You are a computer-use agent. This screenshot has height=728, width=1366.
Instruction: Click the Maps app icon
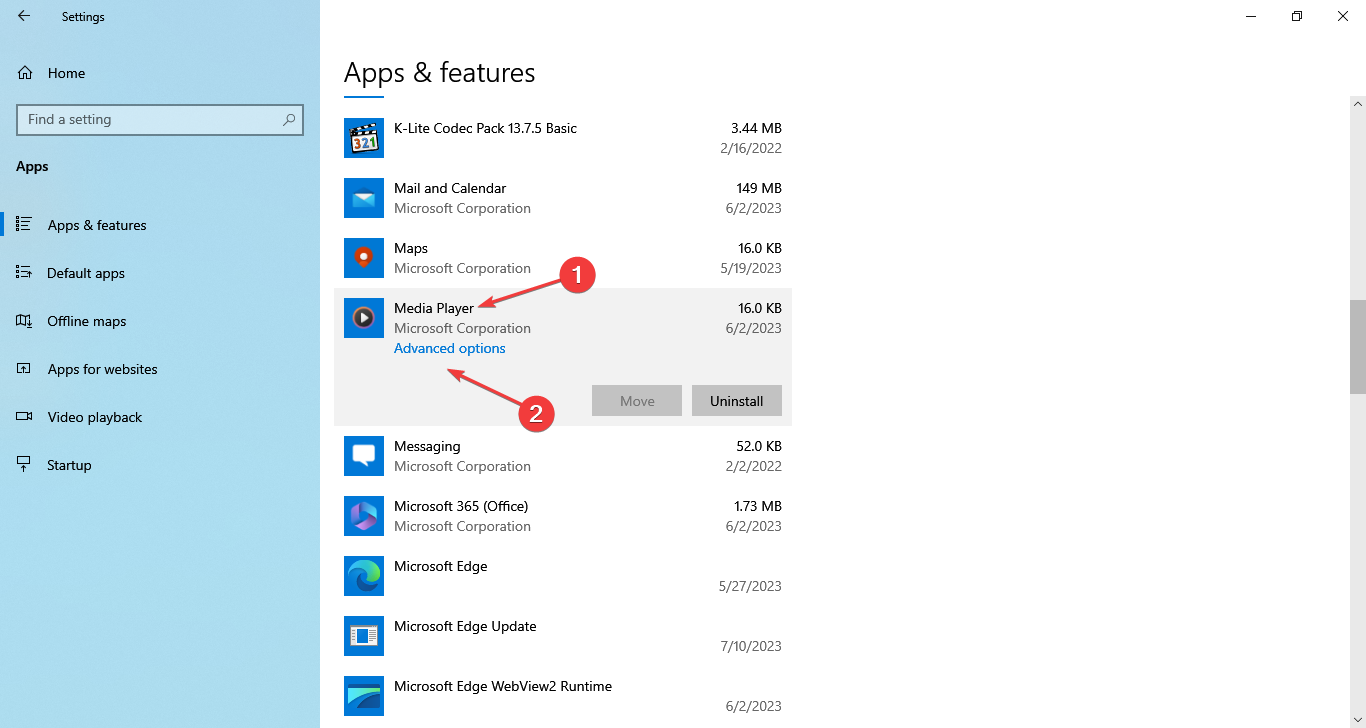click(364, 258)
